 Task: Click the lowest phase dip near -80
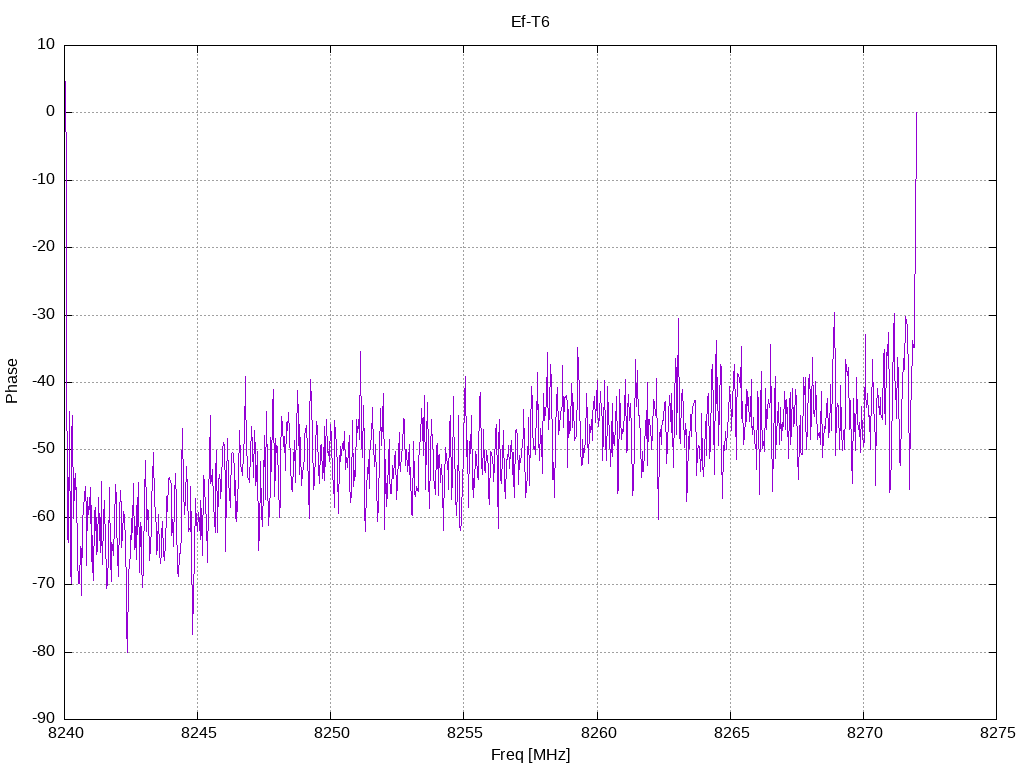click(127, 650)
